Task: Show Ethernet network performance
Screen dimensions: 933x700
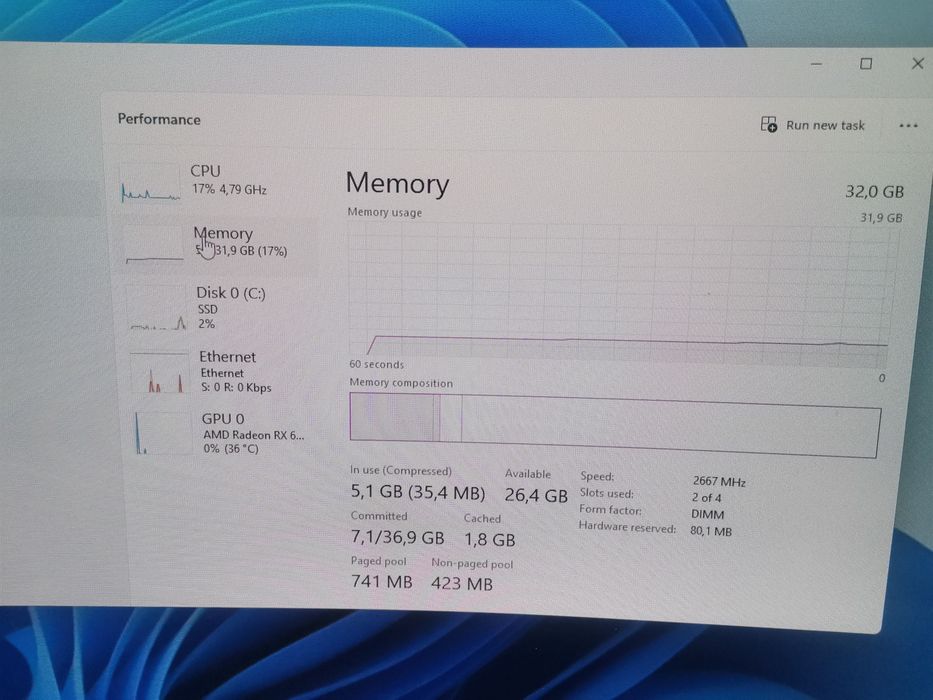Action: 225,372
